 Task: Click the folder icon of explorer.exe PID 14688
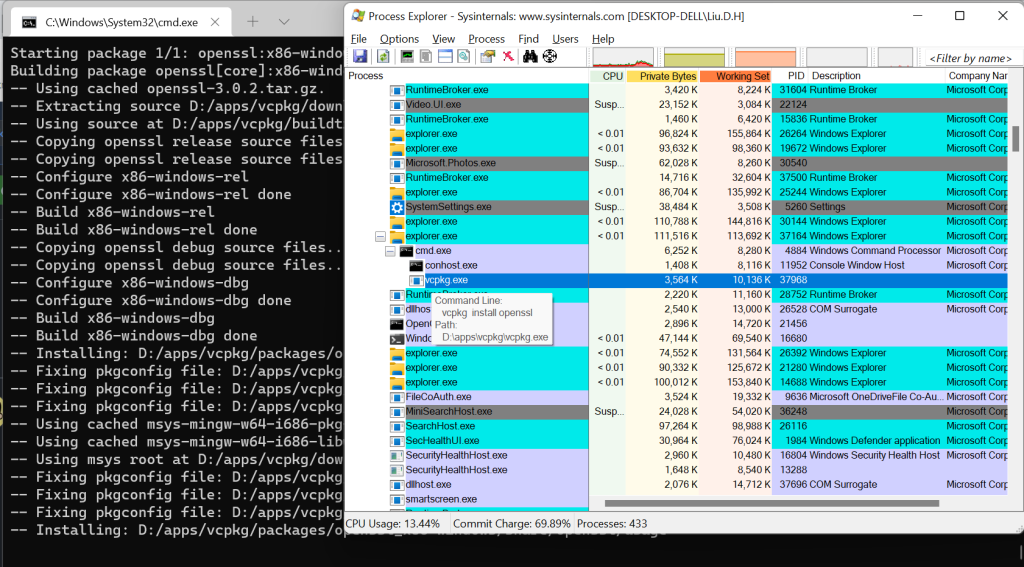click(x=397, y=382)
